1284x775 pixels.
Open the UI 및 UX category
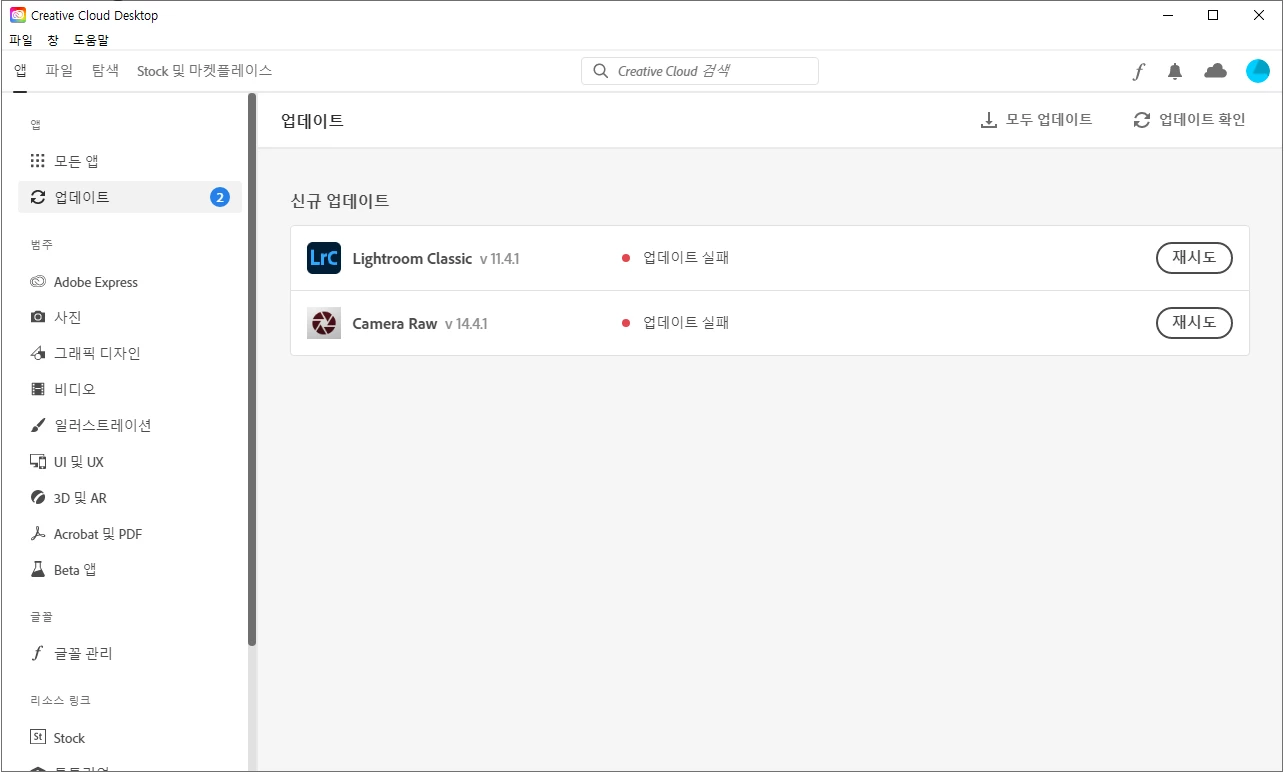[130, 462]
